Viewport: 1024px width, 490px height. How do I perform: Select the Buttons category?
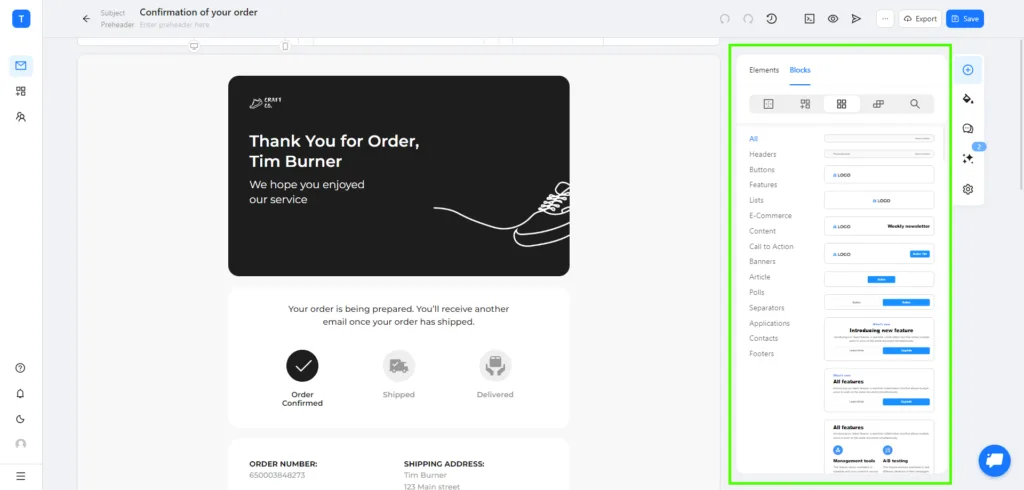[x=761, y=169]
